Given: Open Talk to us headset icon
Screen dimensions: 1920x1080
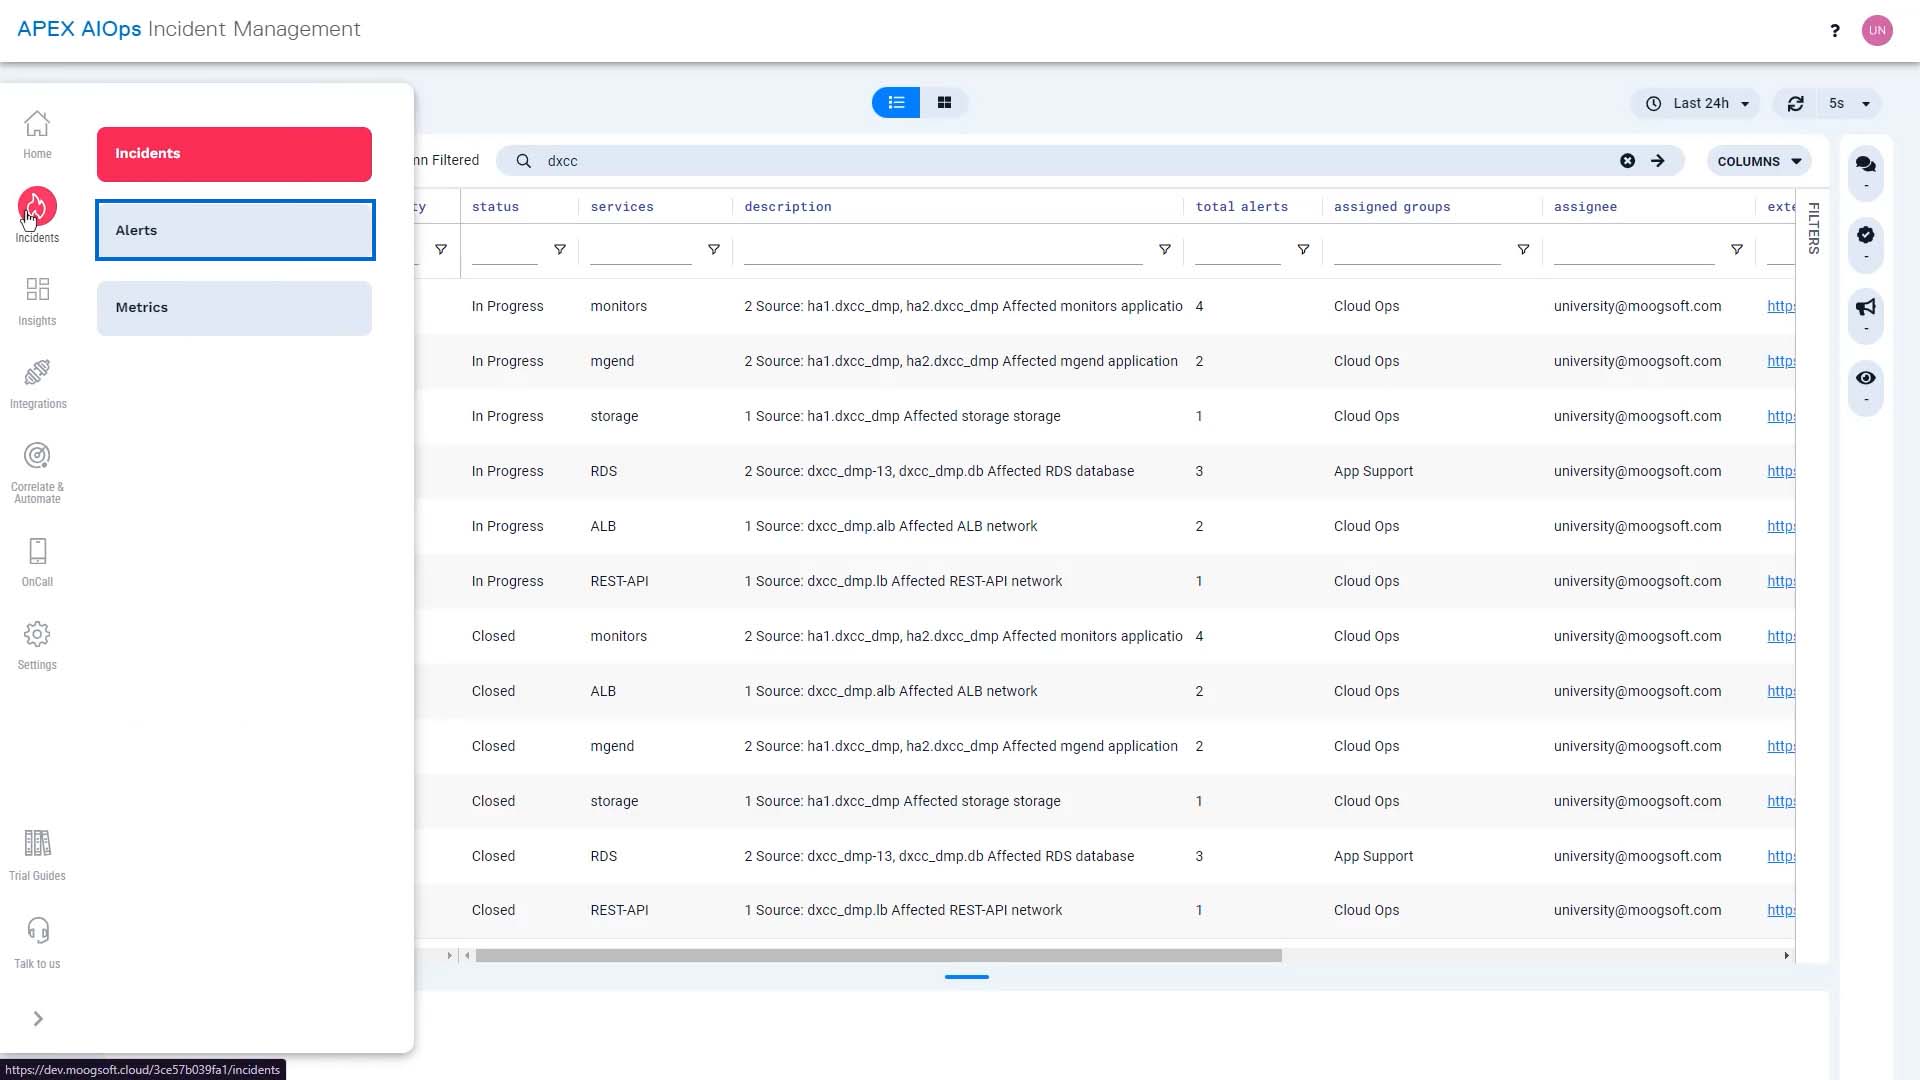Looking at the screenshot, I should (x=37, y=930).
